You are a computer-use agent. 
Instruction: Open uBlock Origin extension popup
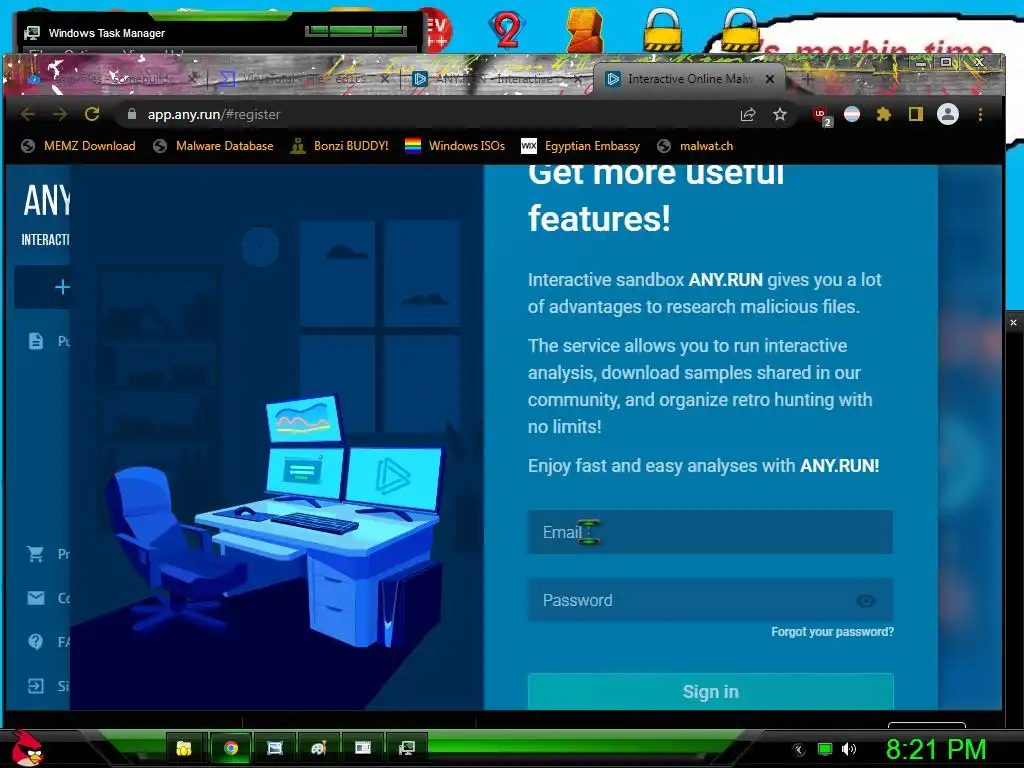pos(822,116)
